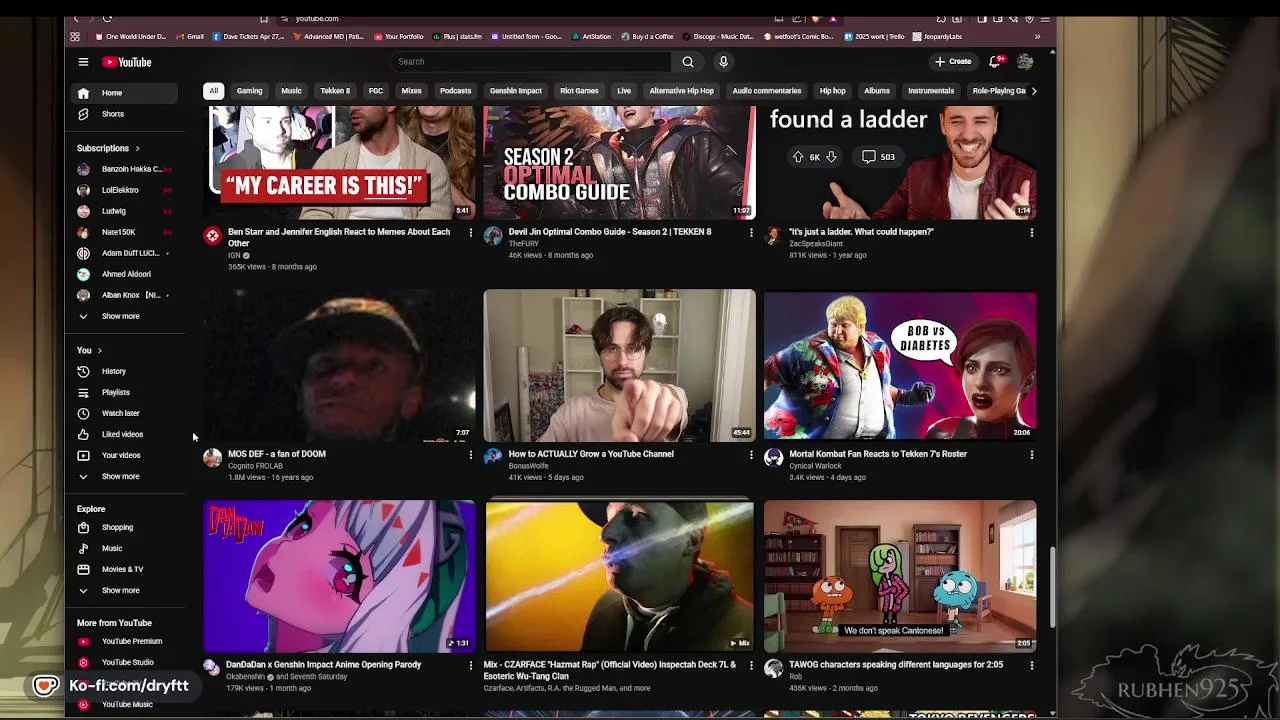Play the CZARFACE Hazmat Rap mix thumbnail
The image size is (1280, 720).
[620, 576]
